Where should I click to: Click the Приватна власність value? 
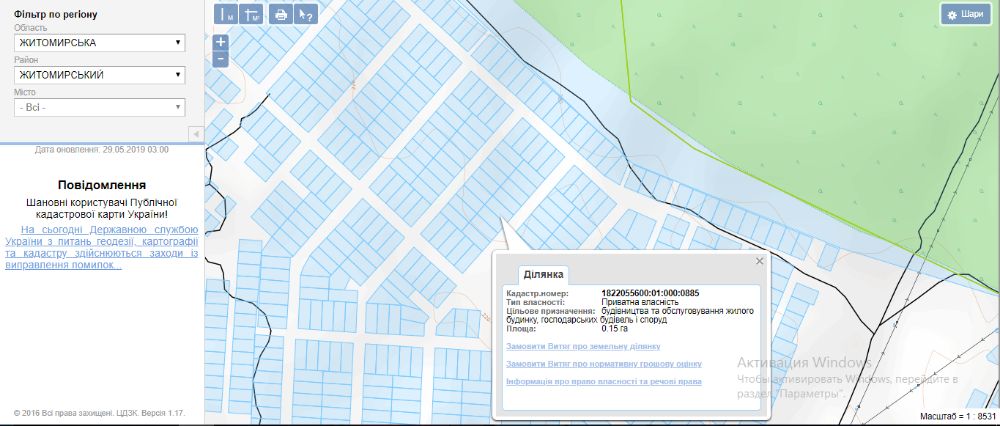[x=640, y=302]
